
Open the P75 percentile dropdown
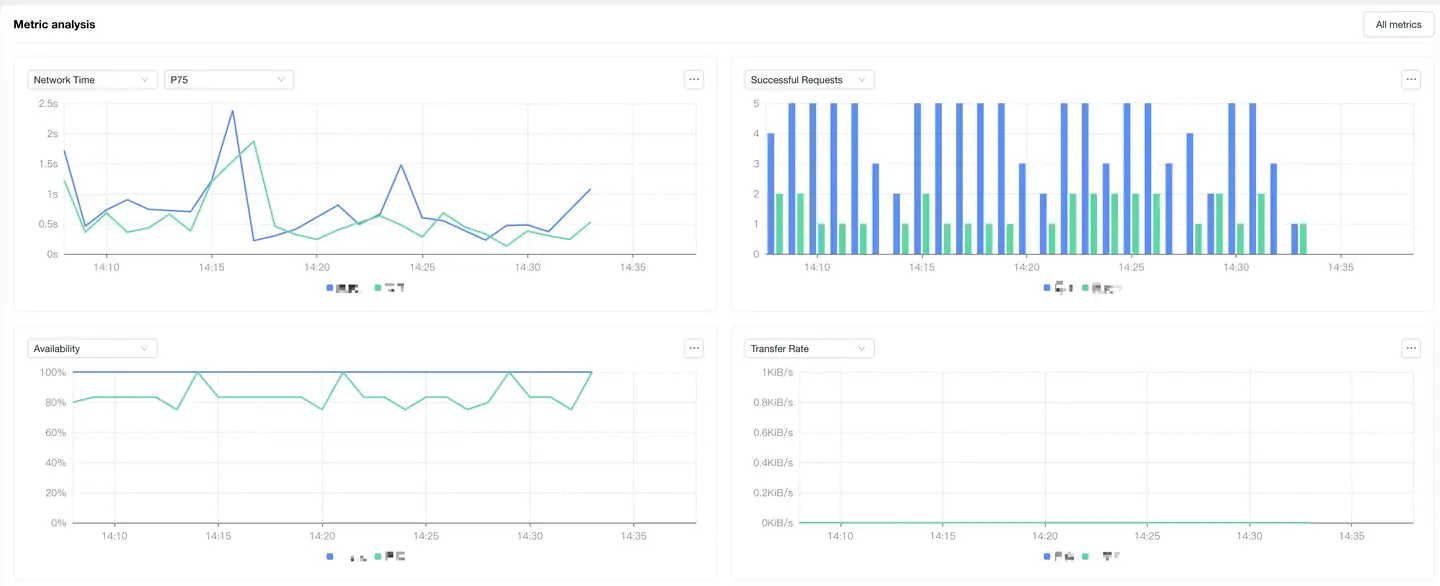tap(228, 80)
